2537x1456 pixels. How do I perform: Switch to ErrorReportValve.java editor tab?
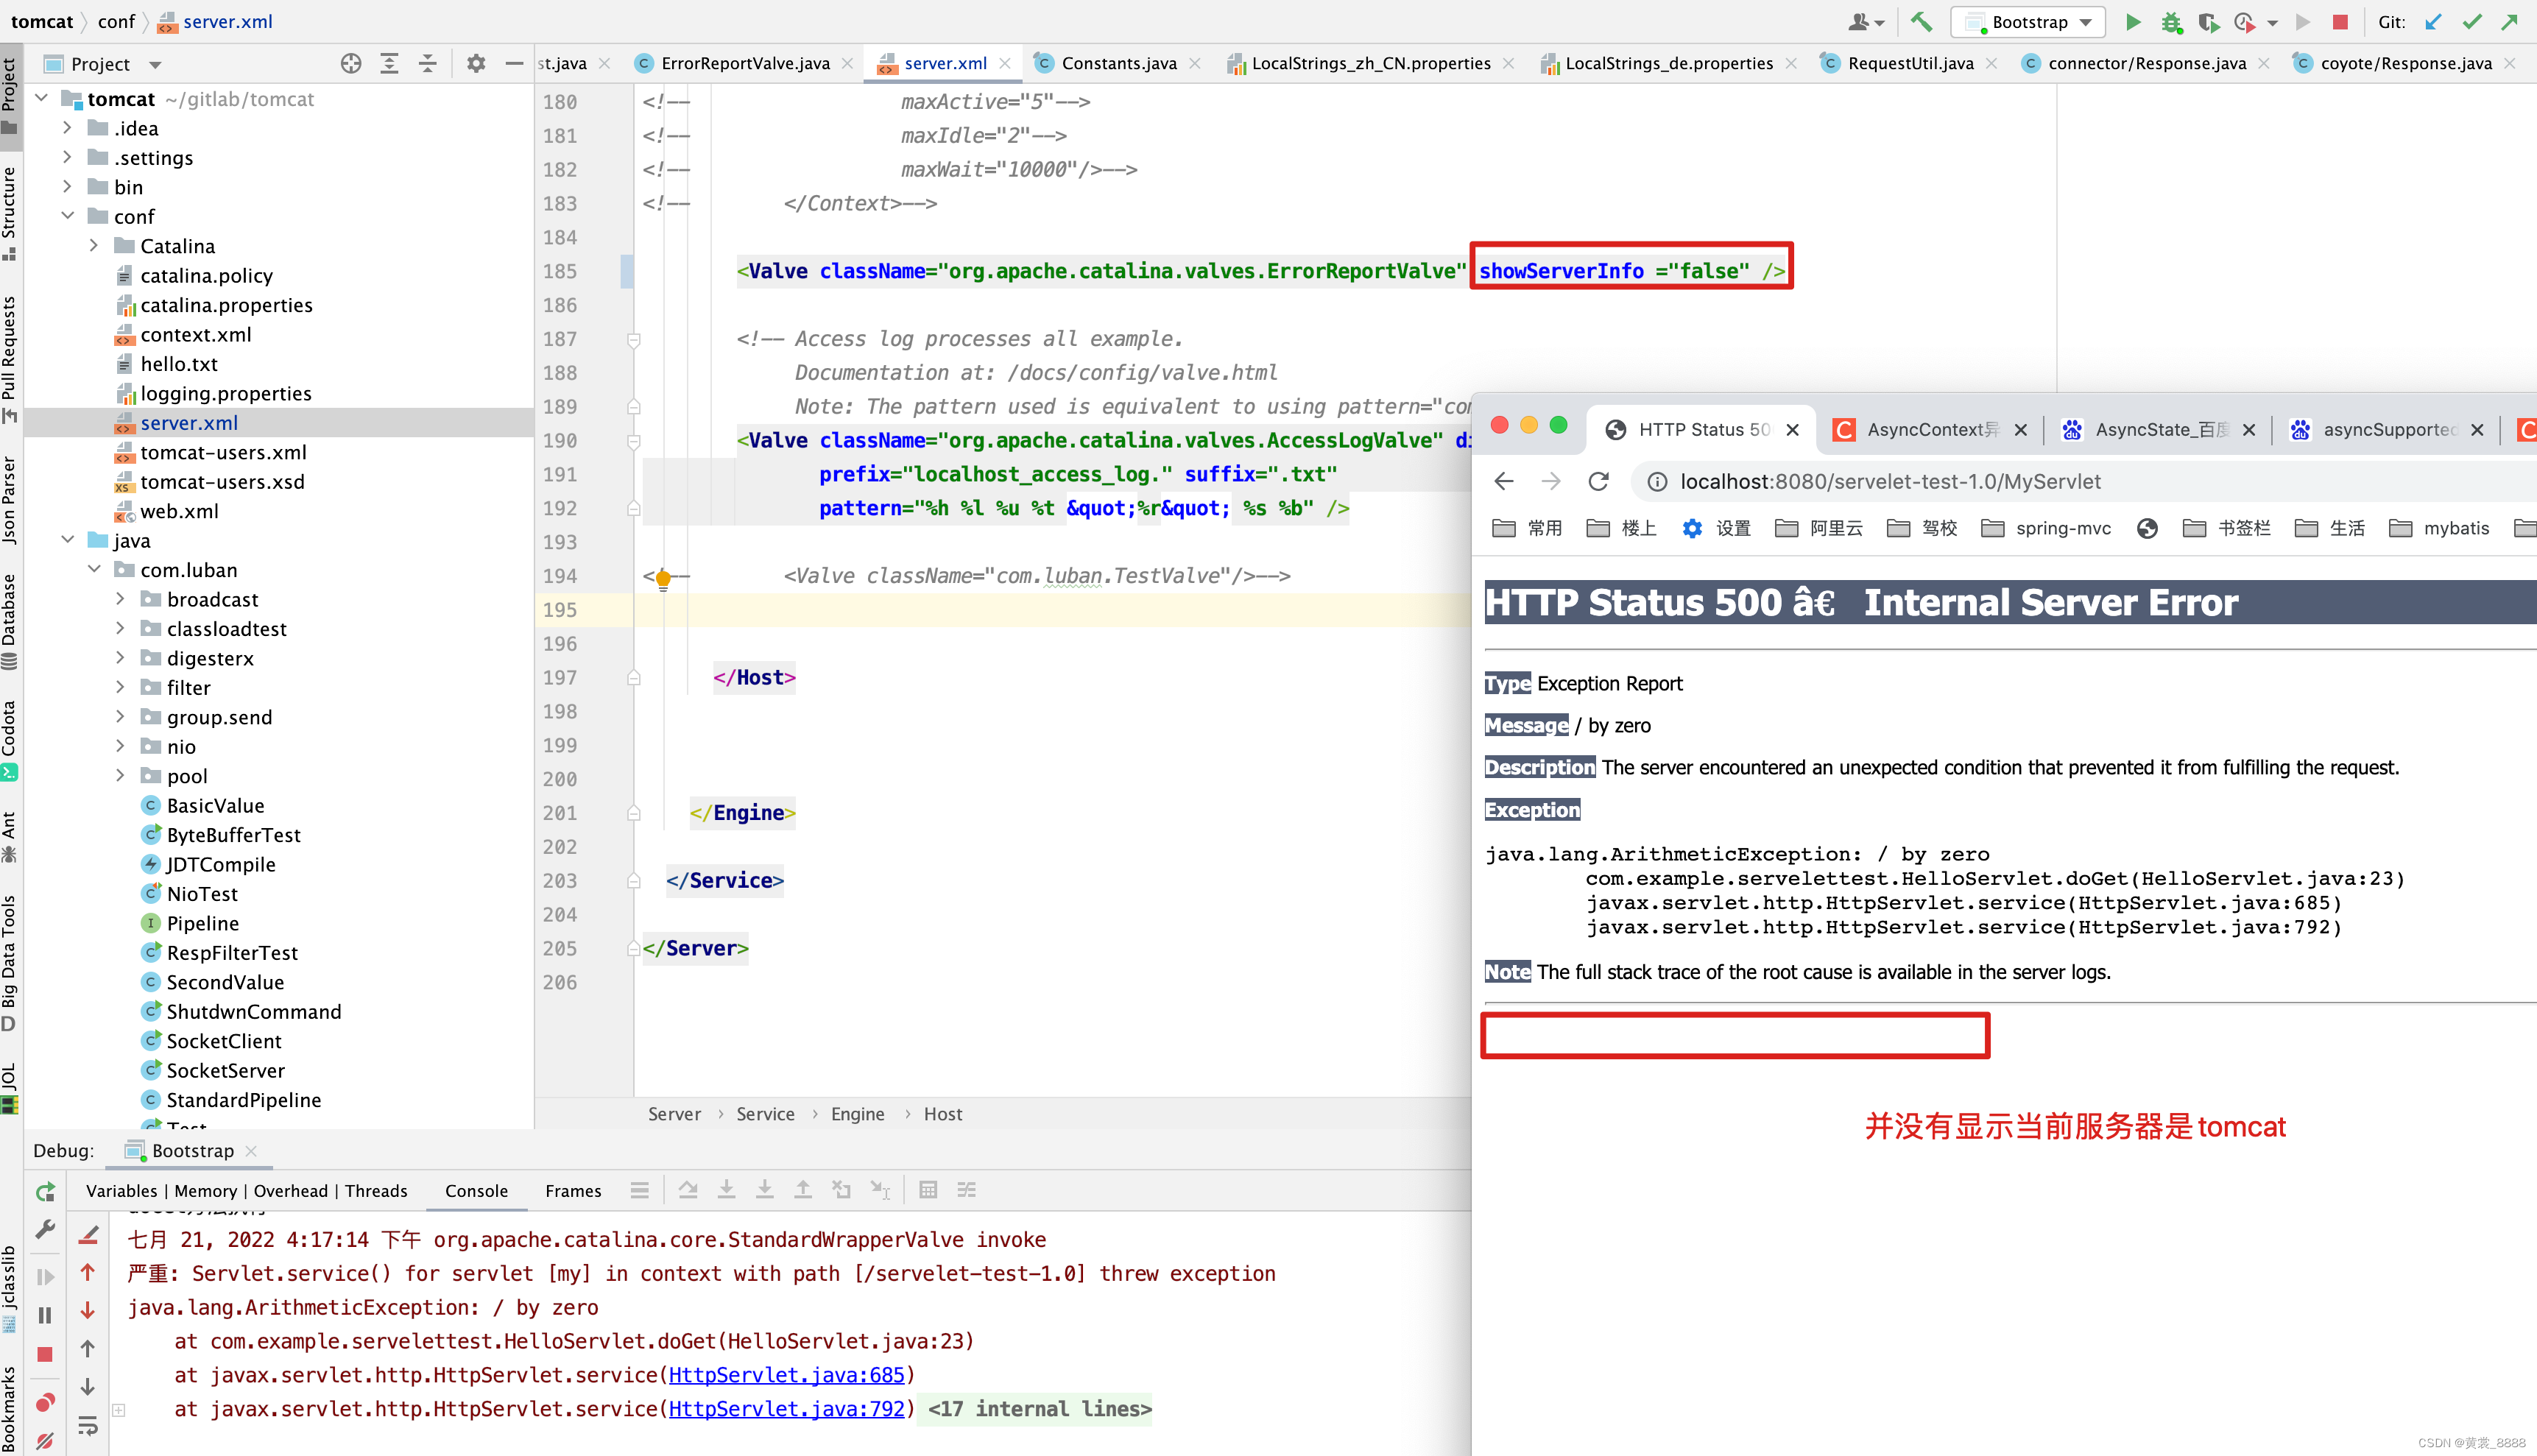[x=744, y=63]
